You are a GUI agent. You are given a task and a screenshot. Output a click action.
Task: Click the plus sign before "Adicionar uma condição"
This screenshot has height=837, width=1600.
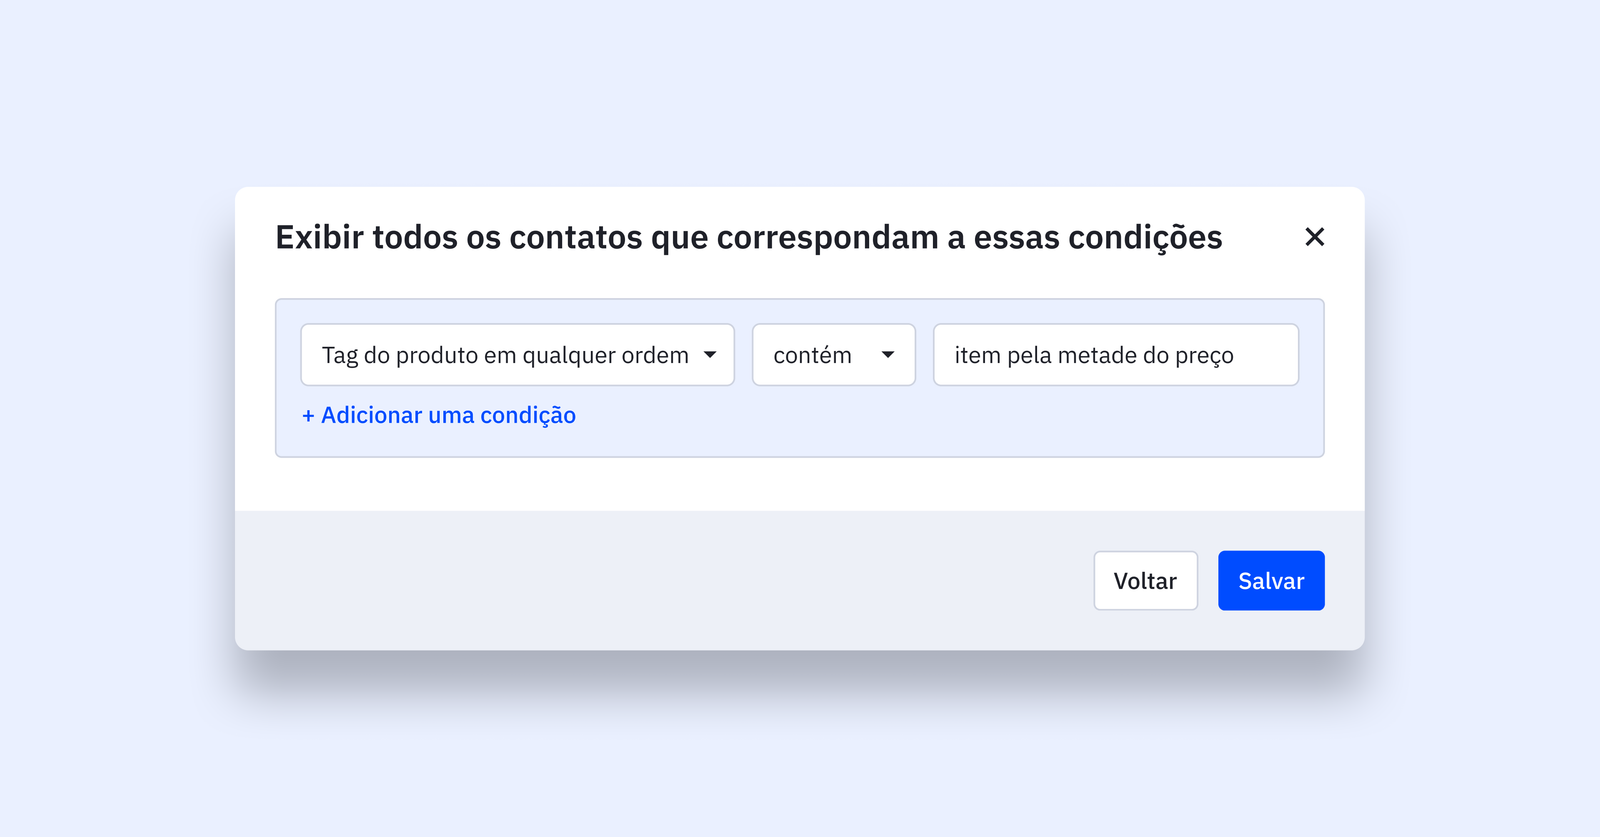point(308,416)
